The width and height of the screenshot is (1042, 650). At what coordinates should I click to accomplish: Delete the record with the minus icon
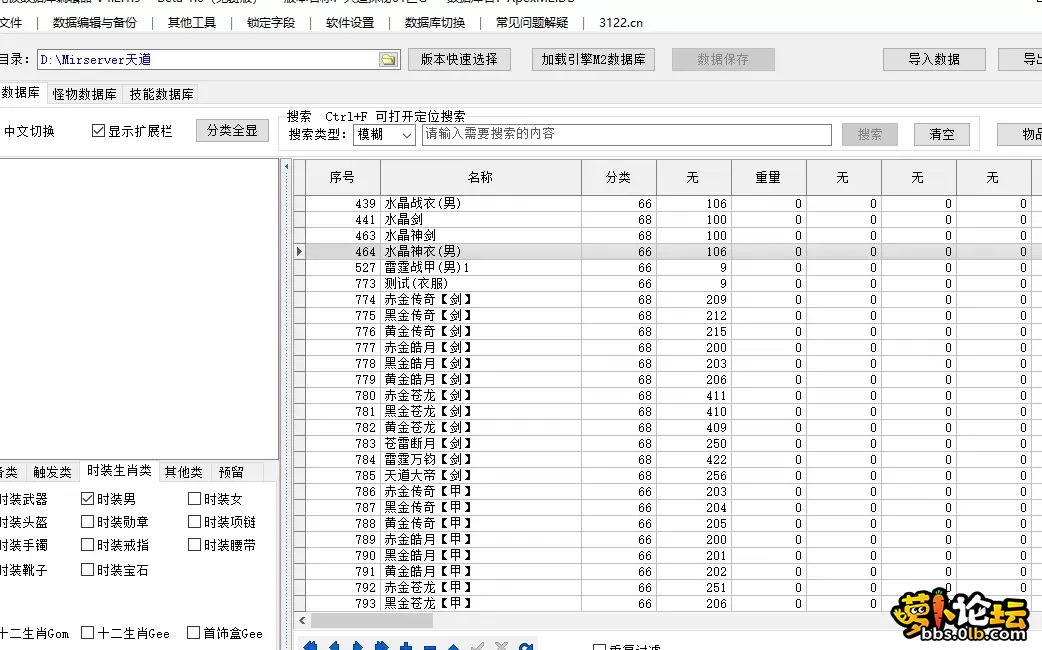click(429, 646)
